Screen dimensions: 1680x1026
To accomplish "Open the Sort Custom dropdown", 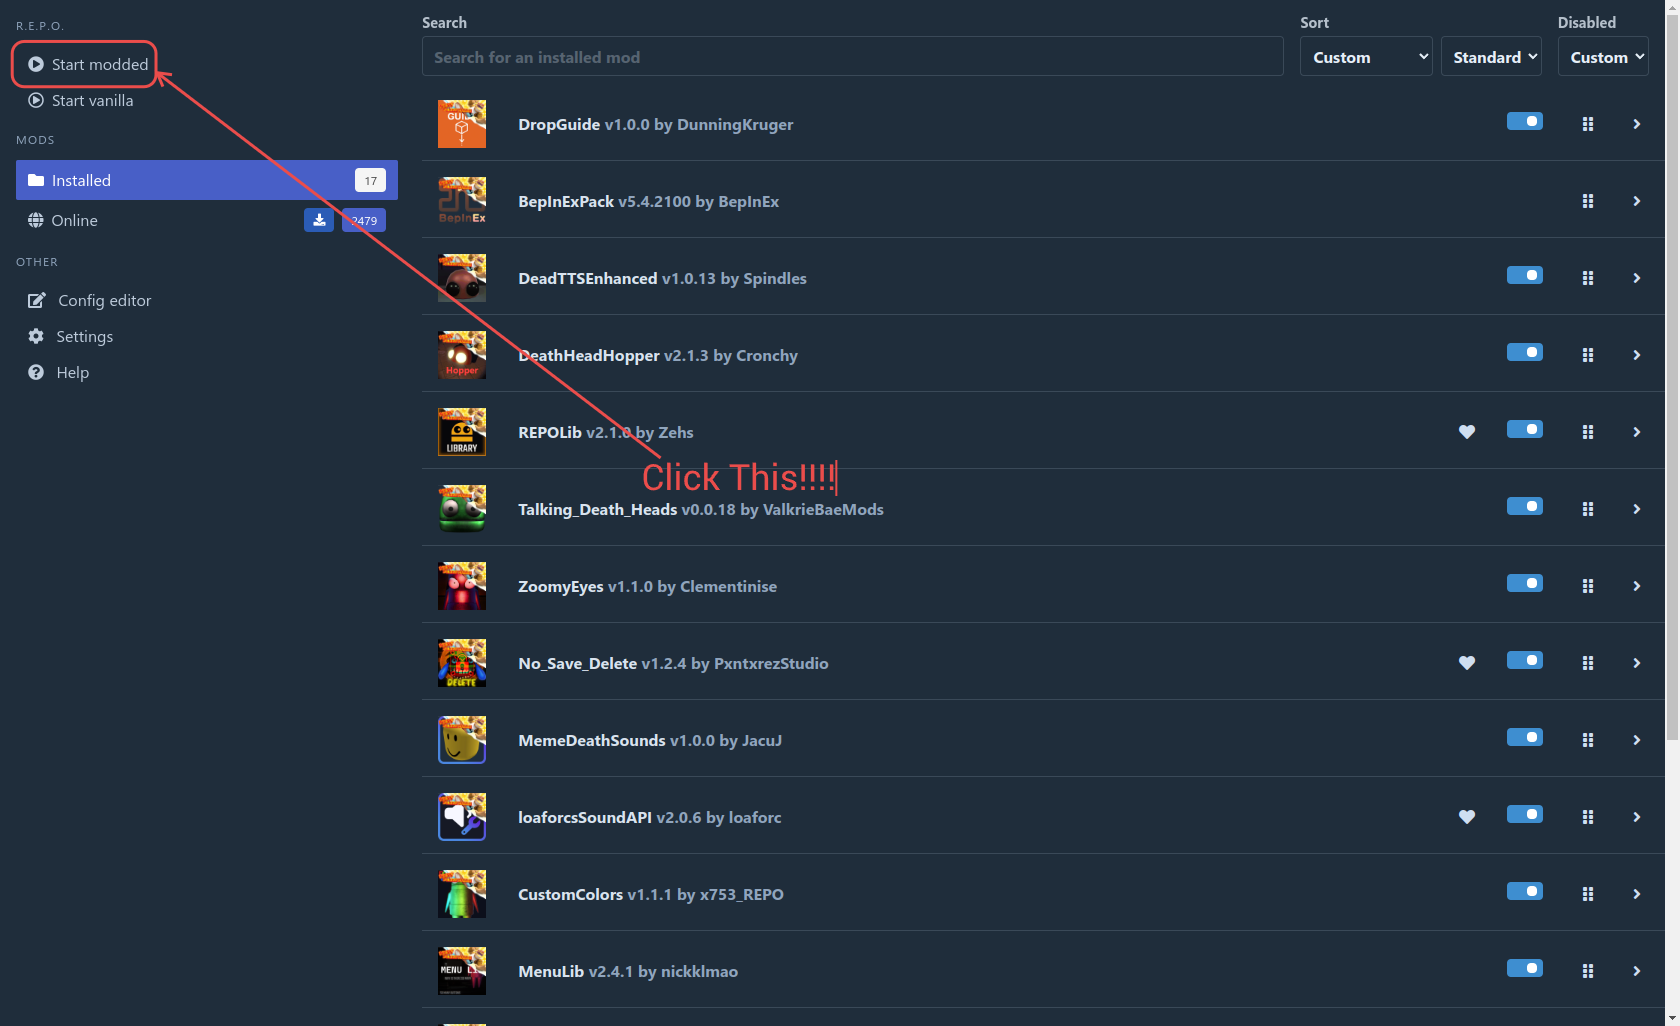I will click(1365, 57).
